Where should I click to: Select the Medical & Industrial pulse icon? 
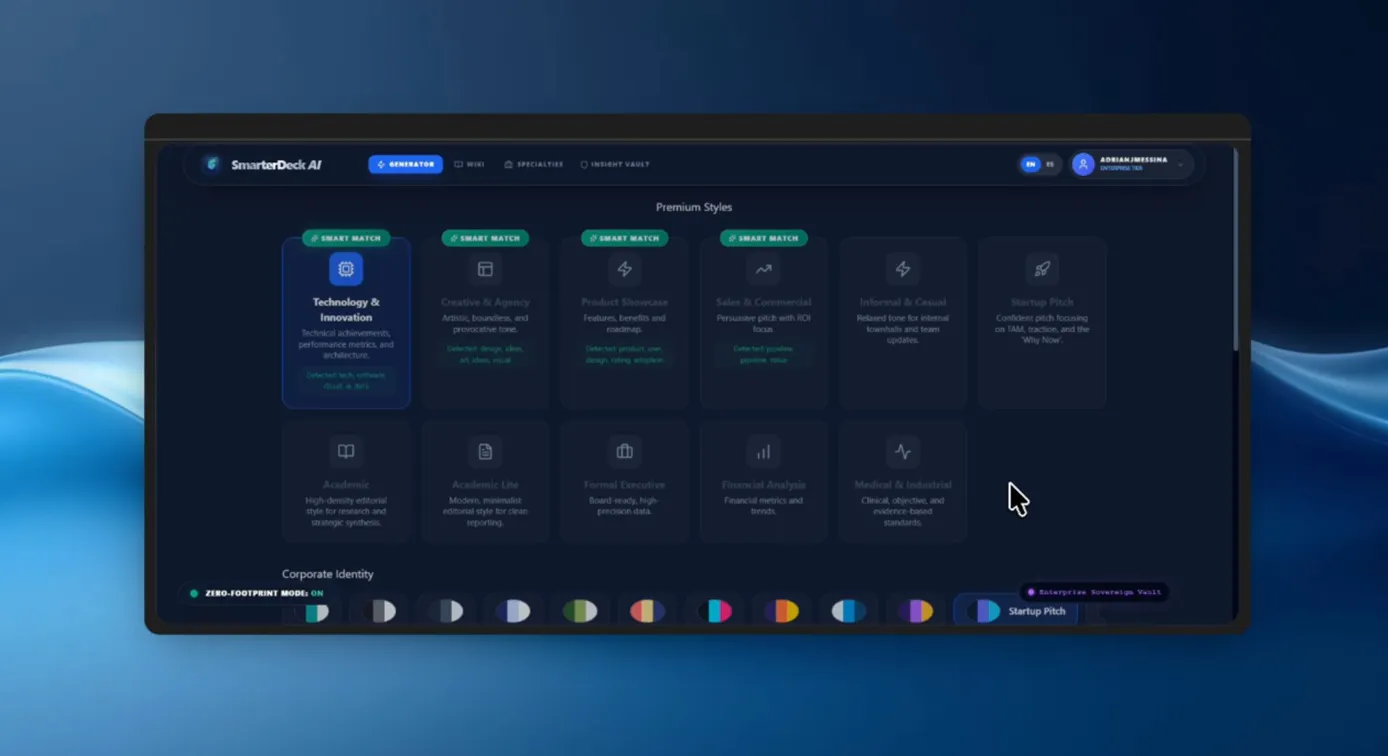click(903, 452)
